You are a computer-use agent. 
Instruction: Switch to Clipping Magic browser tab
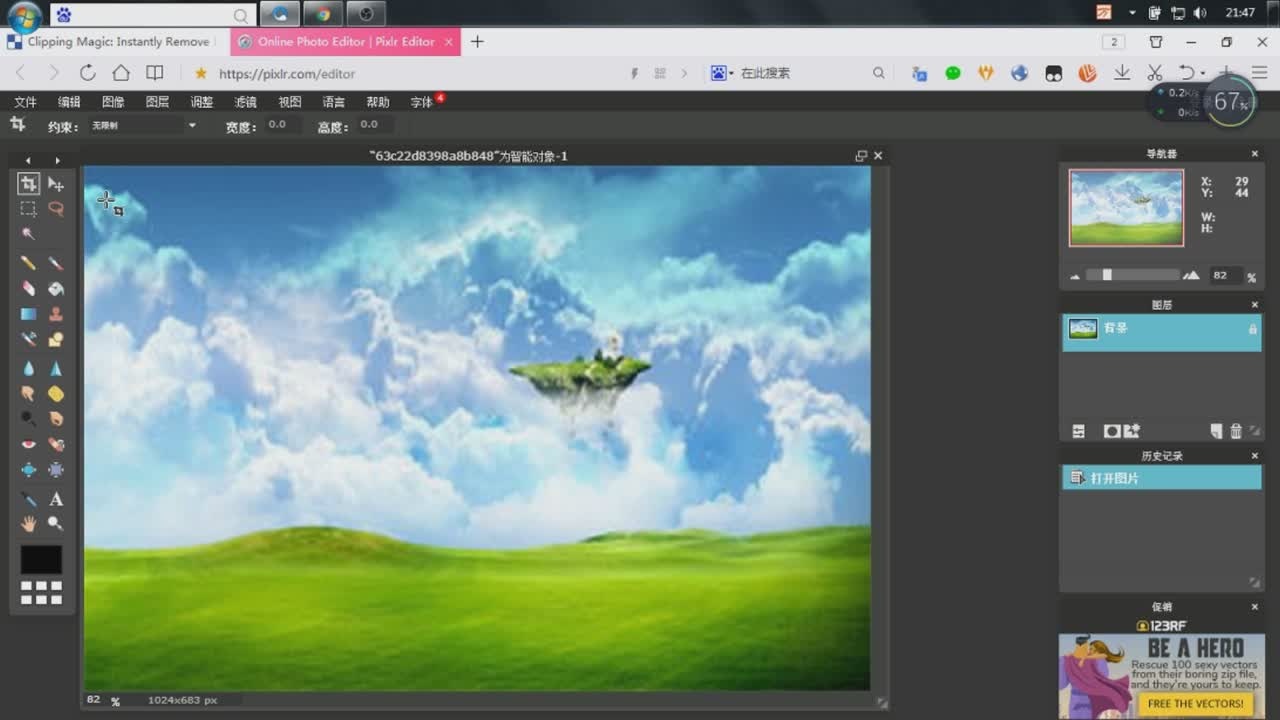[110, 42]
